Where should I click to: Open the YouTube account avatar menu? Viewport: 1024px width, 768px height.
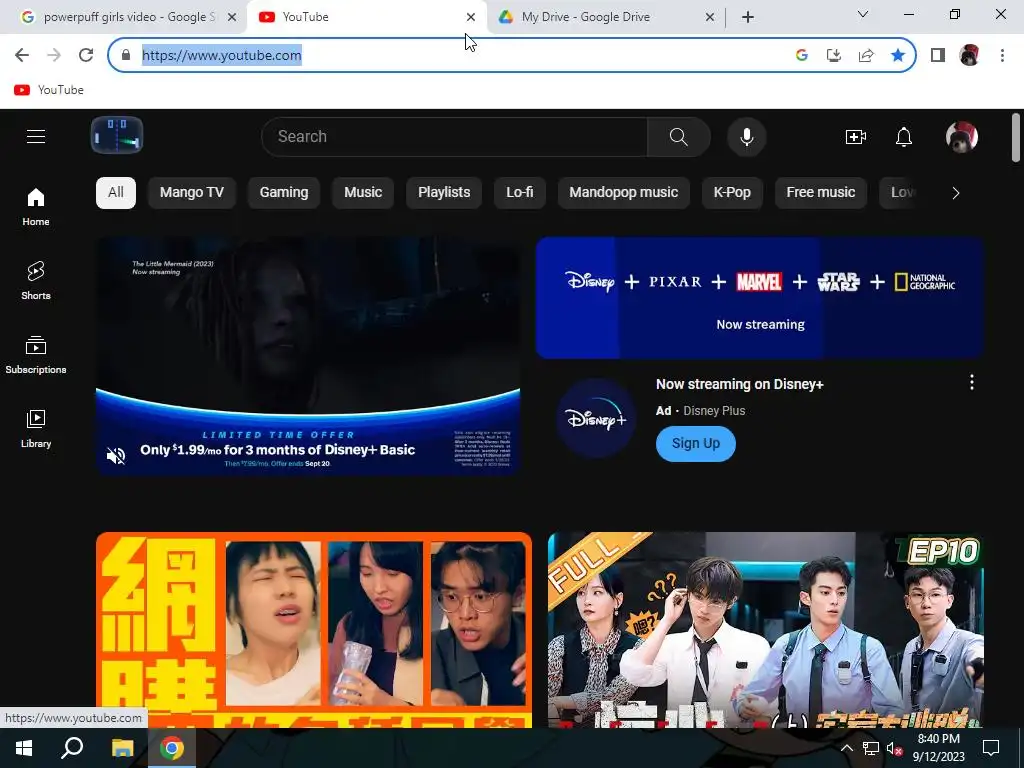961,136
